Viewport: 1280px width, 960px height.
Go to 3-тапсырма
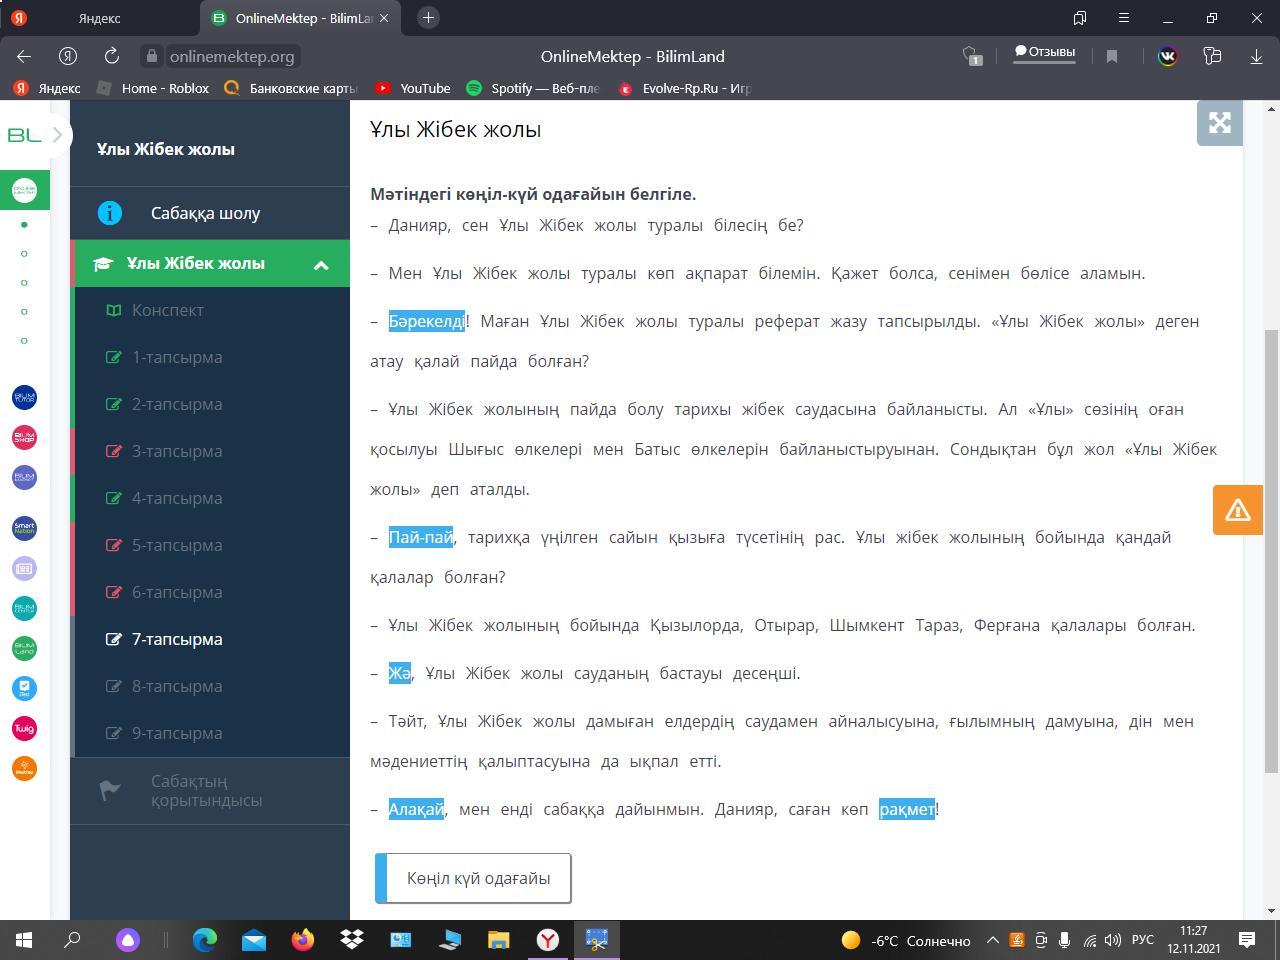click(177, 451)
